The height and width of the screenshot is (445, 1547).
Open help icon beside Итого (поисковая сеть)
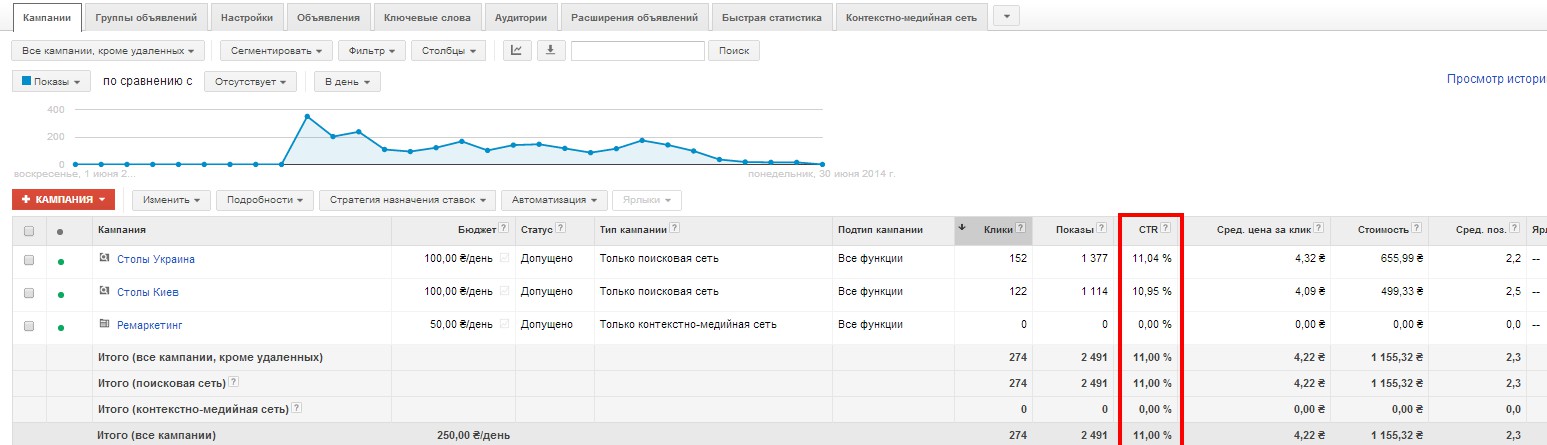(234, 382)
